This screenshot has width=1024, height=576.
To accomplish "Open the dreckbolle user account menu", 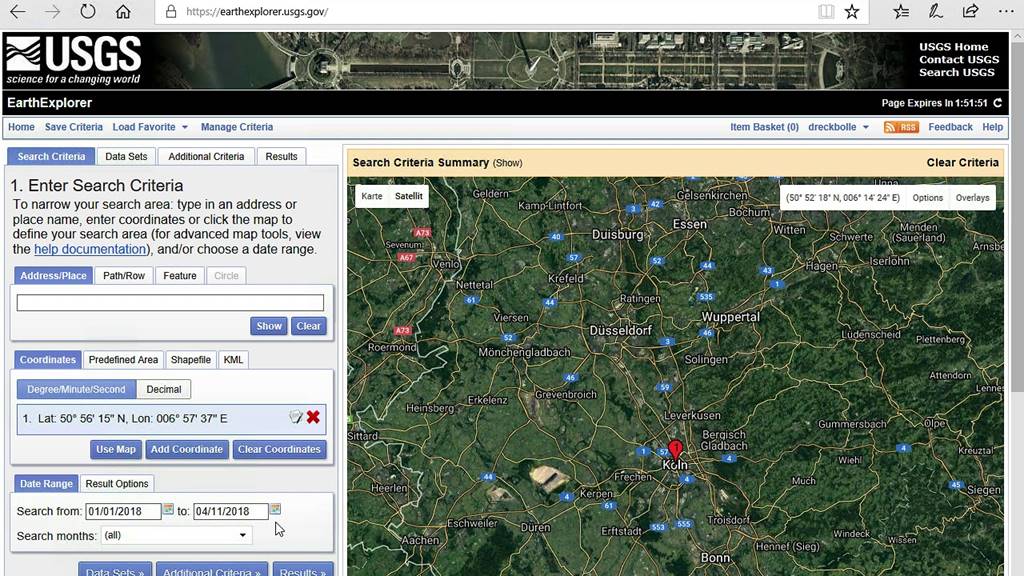I will click(x=838, y=127).
